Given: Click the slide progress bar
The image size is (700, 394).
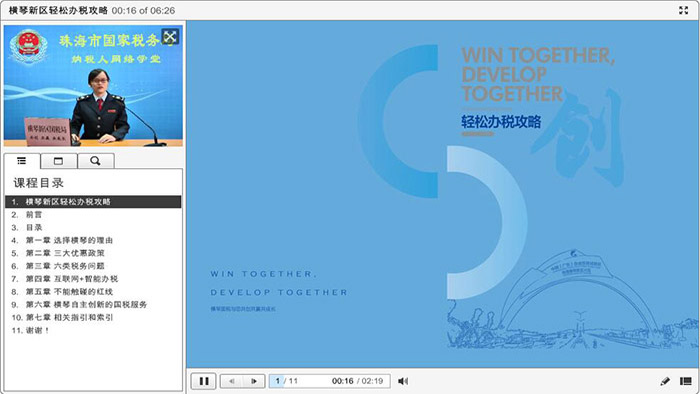Looking at the screenshot, I should point(329,381).
